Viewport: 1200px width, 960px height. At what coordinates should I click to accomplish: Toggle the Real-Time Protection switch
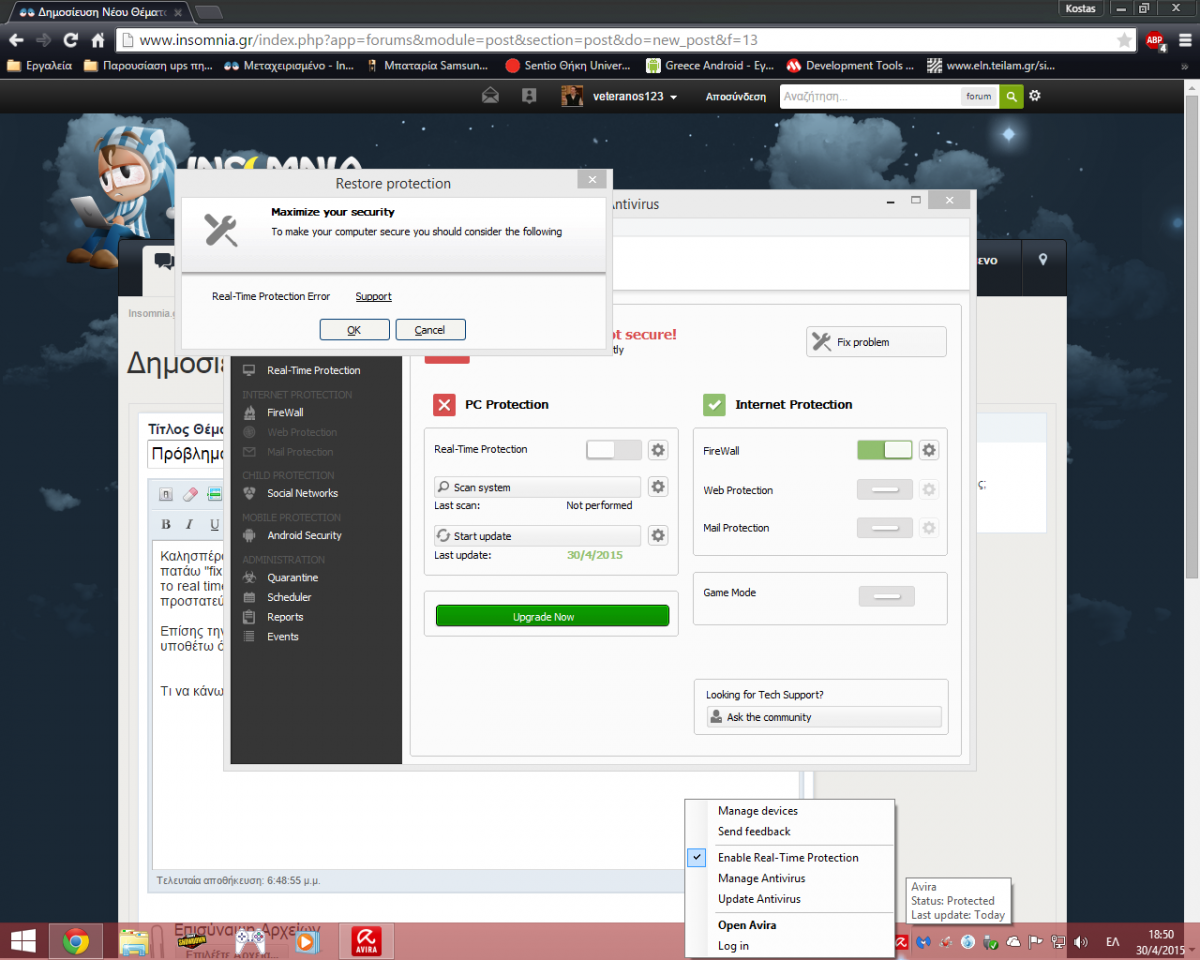tap(614, 450)
